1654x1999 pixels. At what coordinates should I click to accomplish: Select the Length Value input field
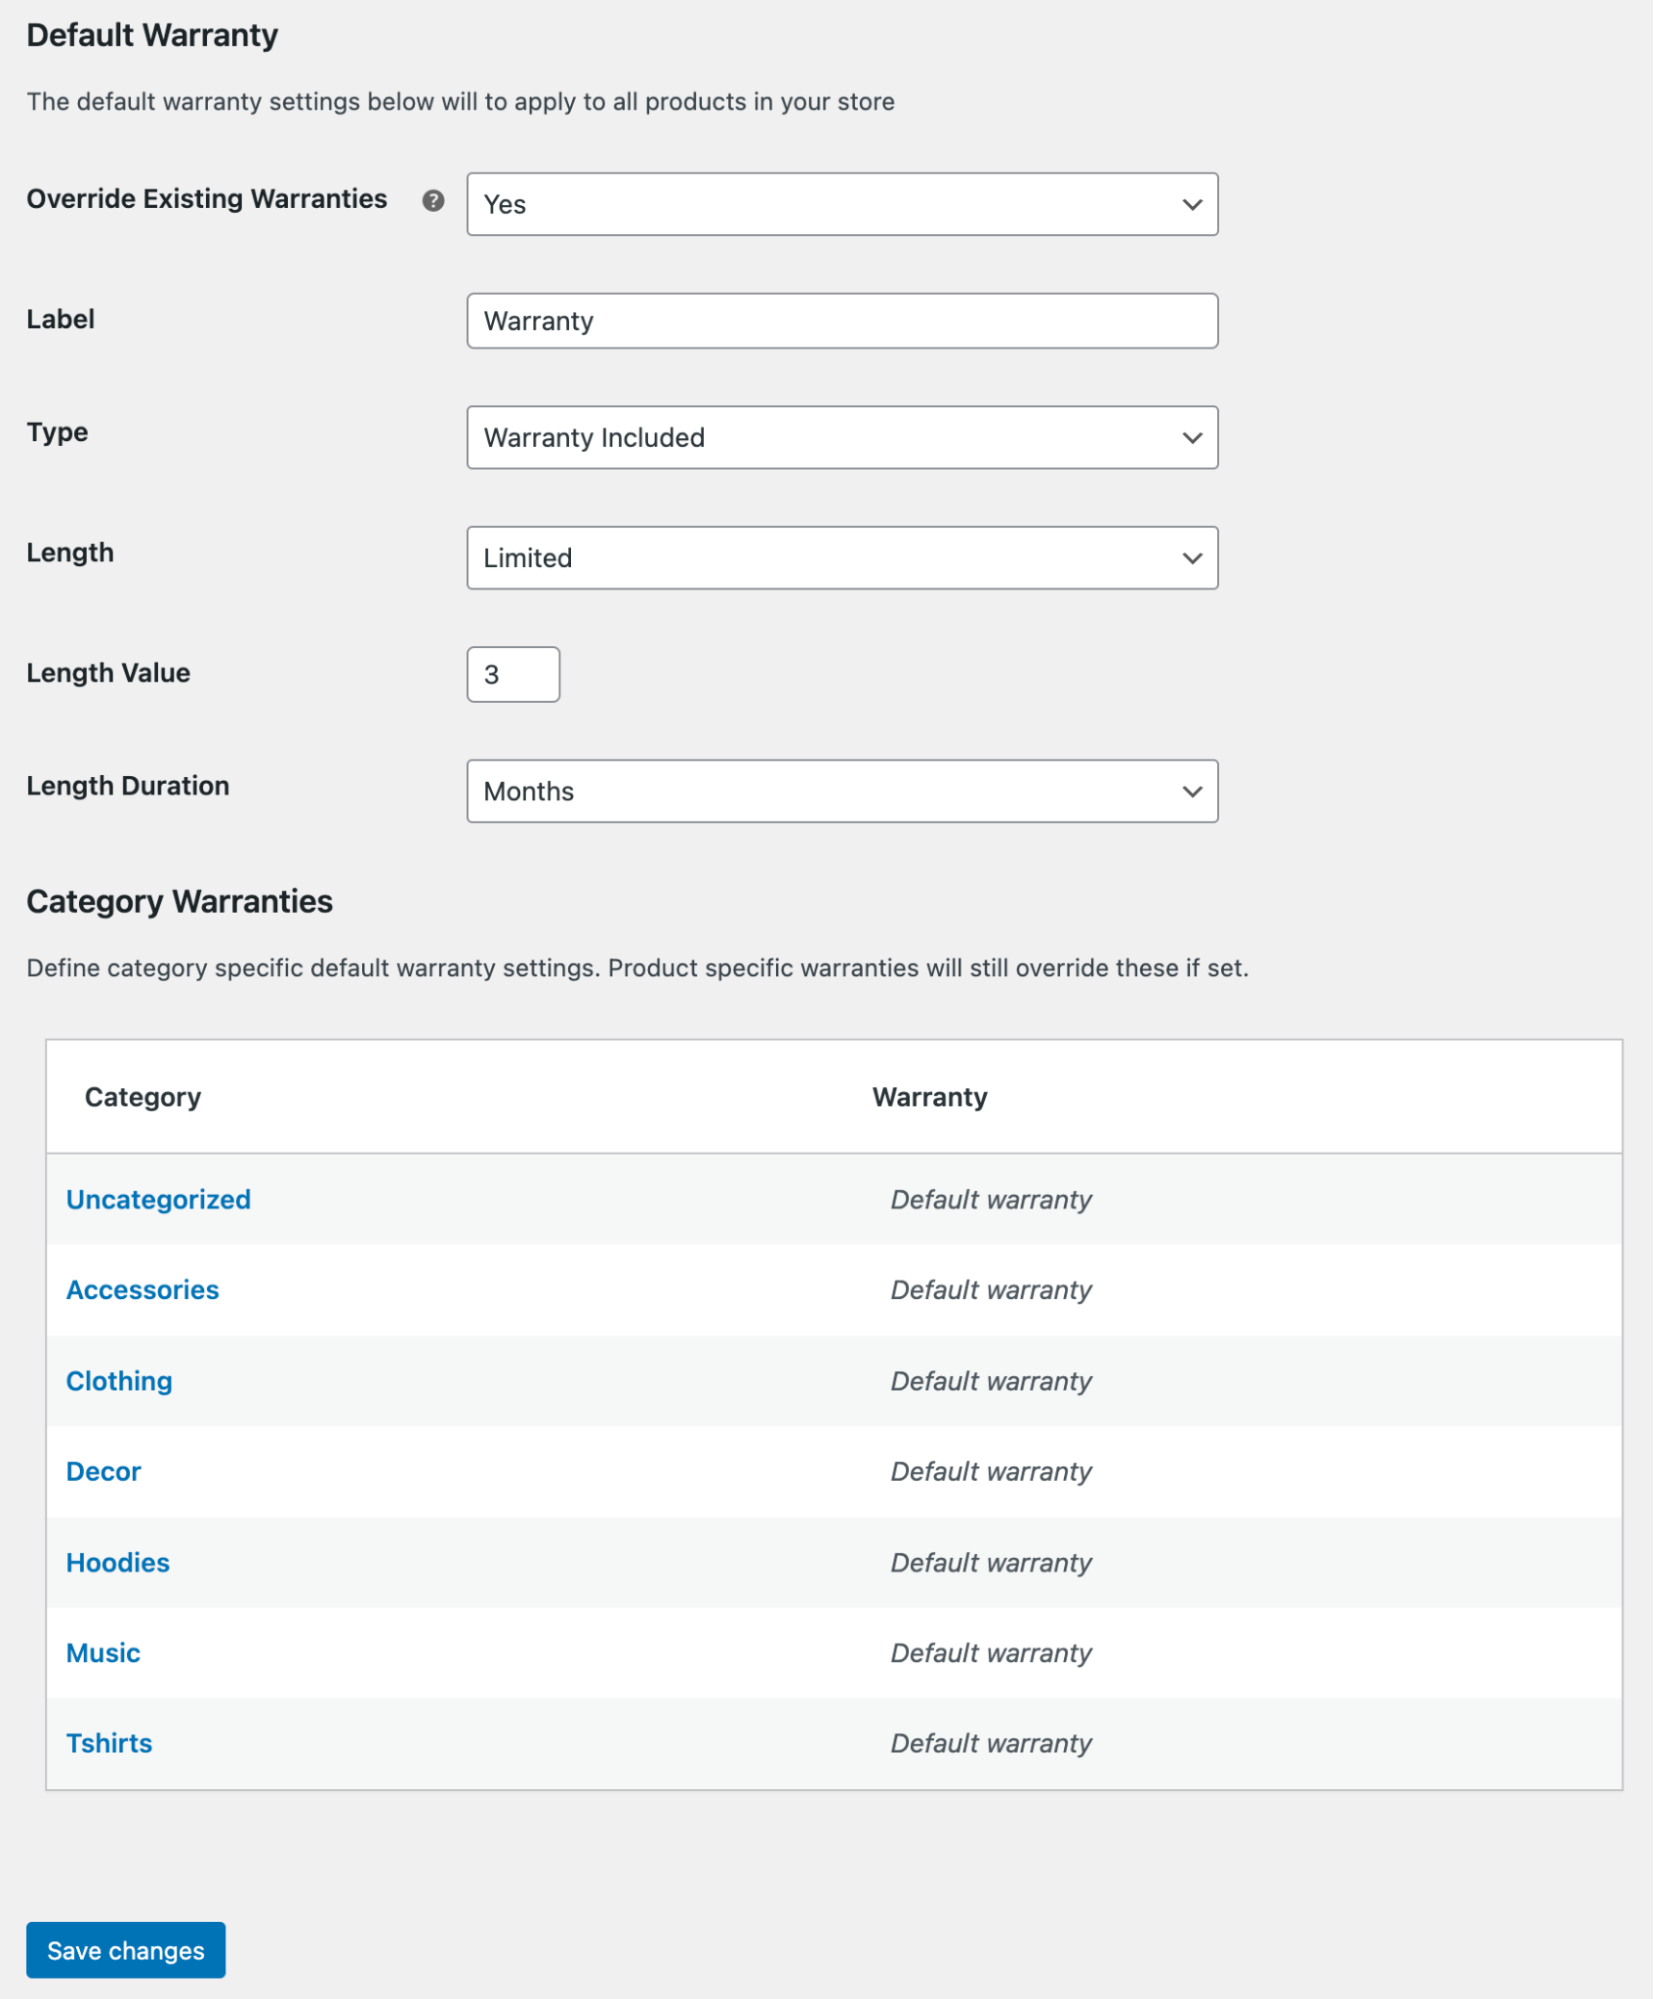point(513,674)
